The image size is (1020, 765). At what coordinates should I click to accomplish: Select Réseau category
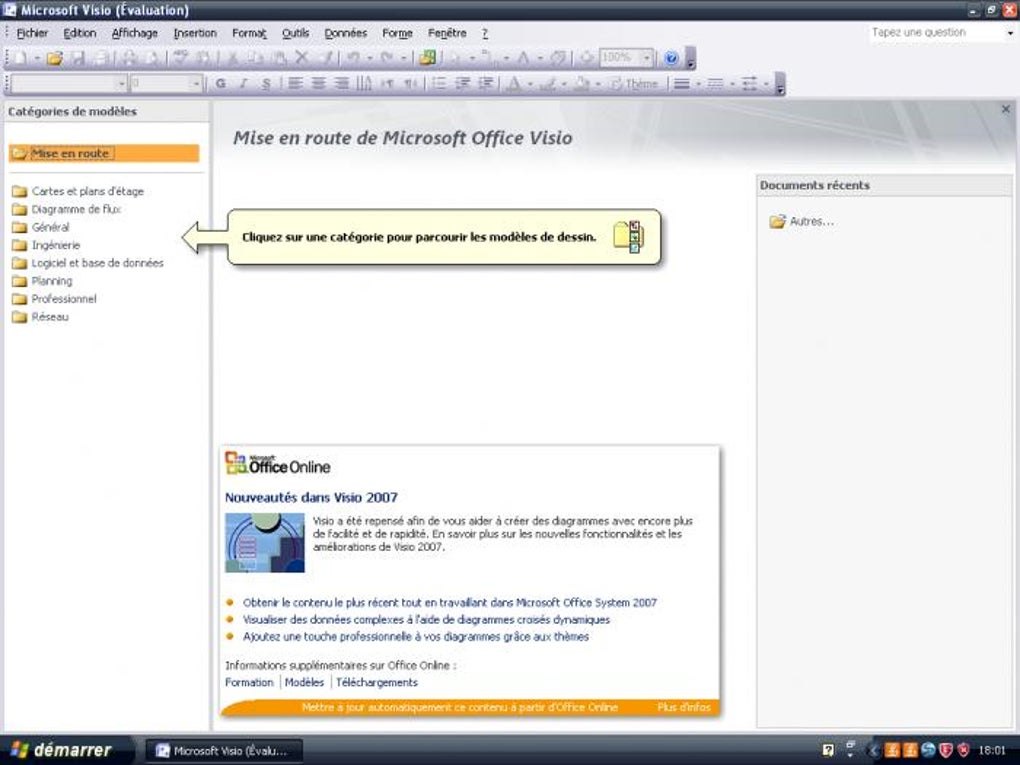point(40,317)
